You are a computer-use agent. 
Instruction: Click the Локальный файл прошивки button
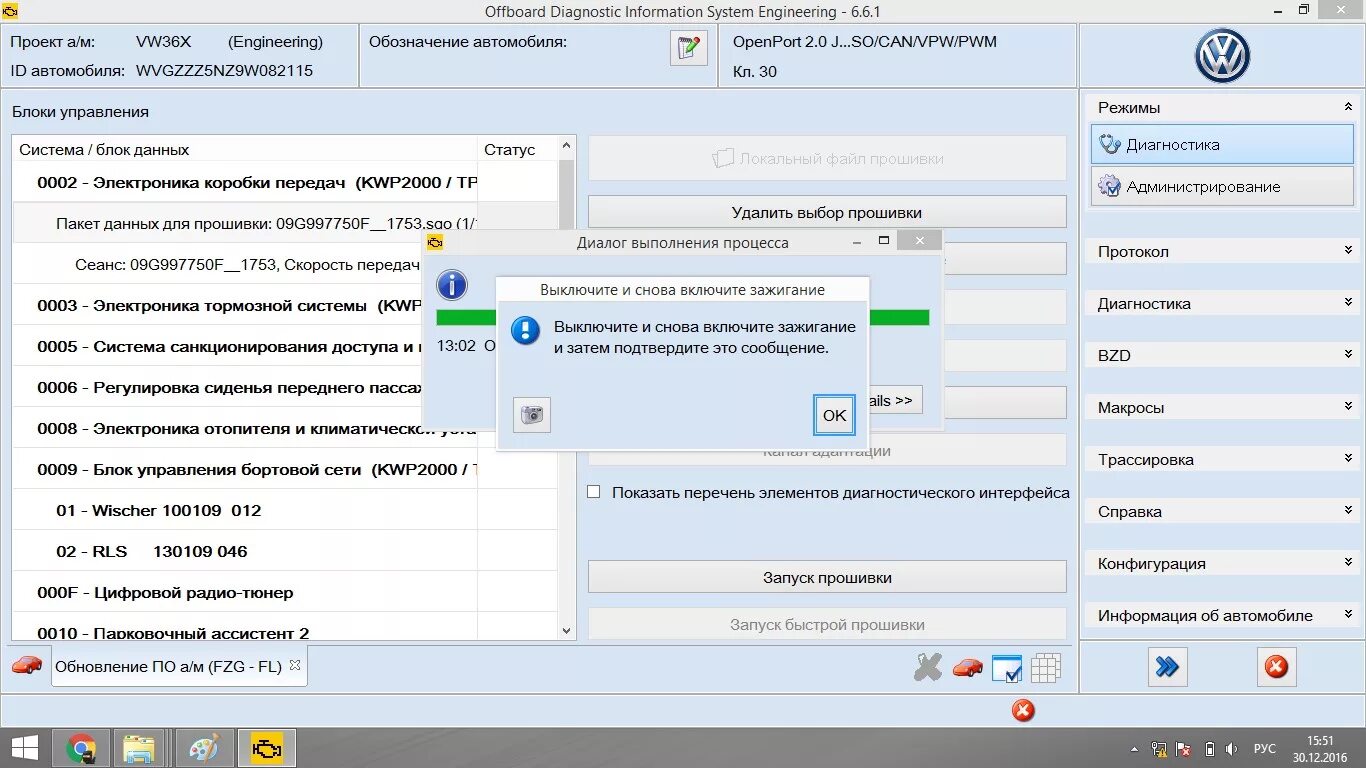tap(827, 158)
